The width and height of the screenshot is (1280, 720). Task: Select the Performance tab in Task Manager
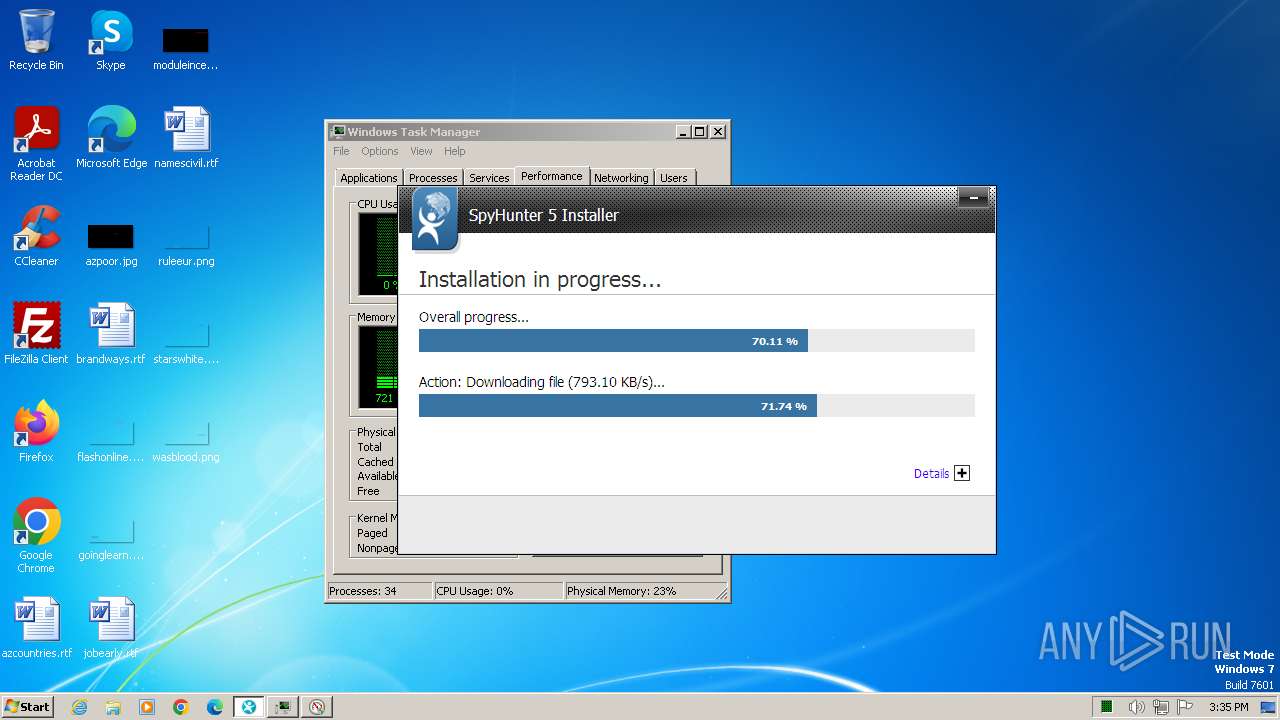[x=551, y=176]
